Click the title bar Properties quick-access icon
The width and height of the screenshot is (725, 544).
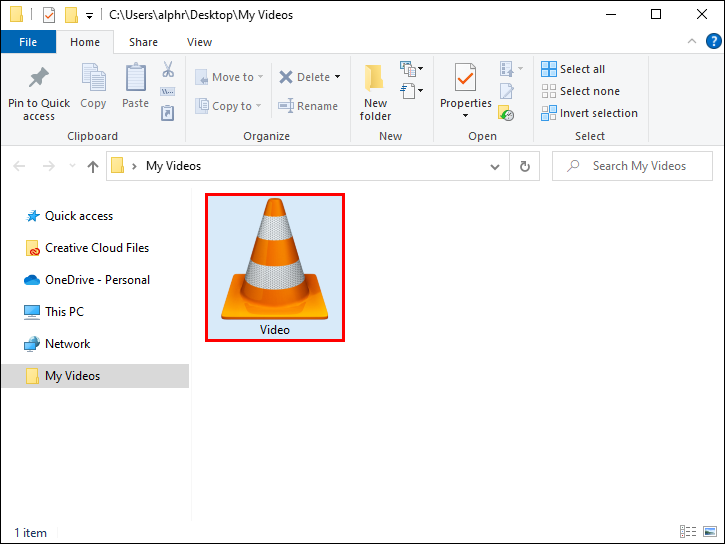coord(49,15)
